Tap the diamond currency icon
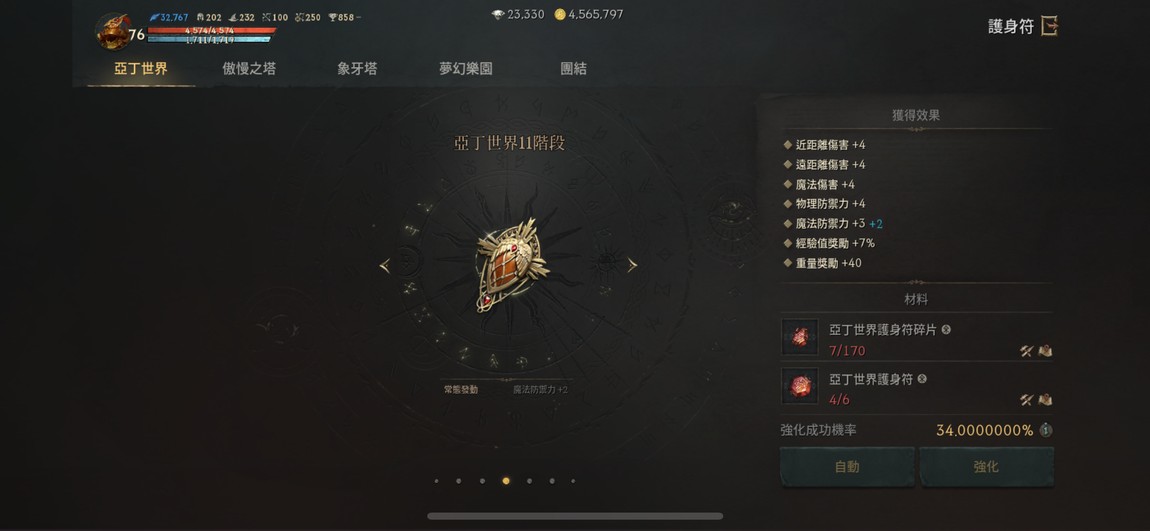The height and width of the screenshot is (531, 1150). tap(498, 15)
